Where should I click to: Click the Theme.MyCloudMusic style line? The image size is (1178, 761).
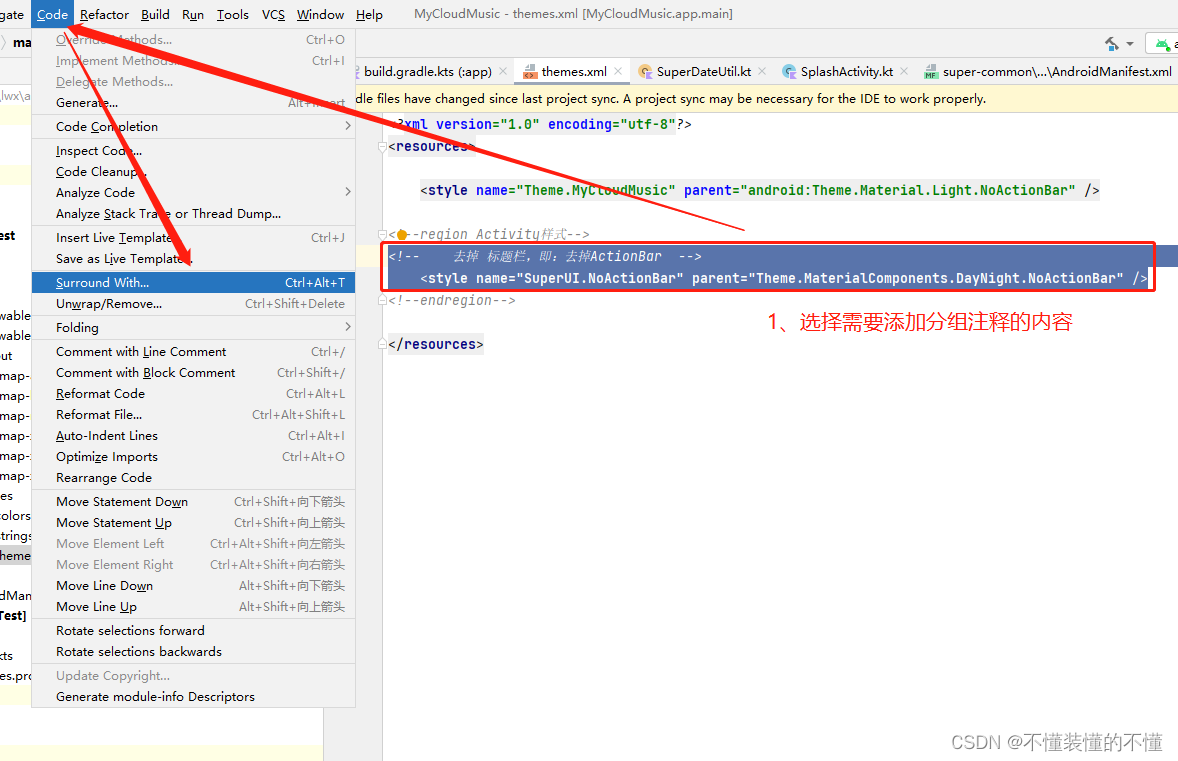(760, 191)
